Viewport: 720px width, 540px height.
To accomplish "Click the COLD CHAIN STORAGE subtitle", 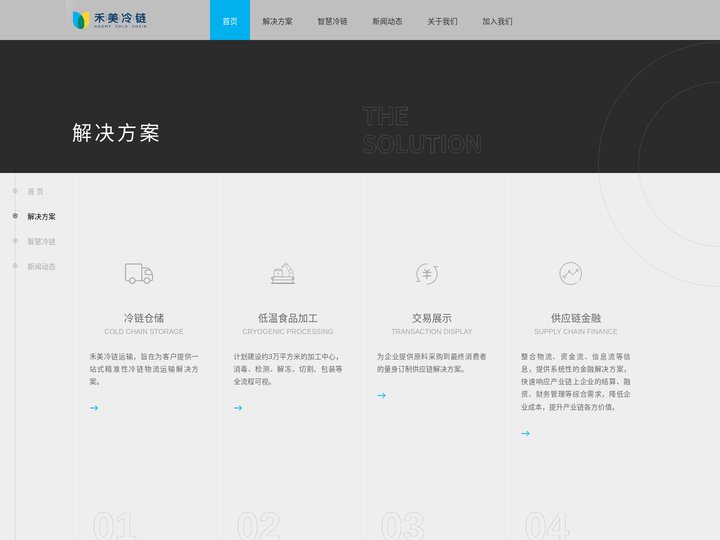I will [x=144, y=332].
